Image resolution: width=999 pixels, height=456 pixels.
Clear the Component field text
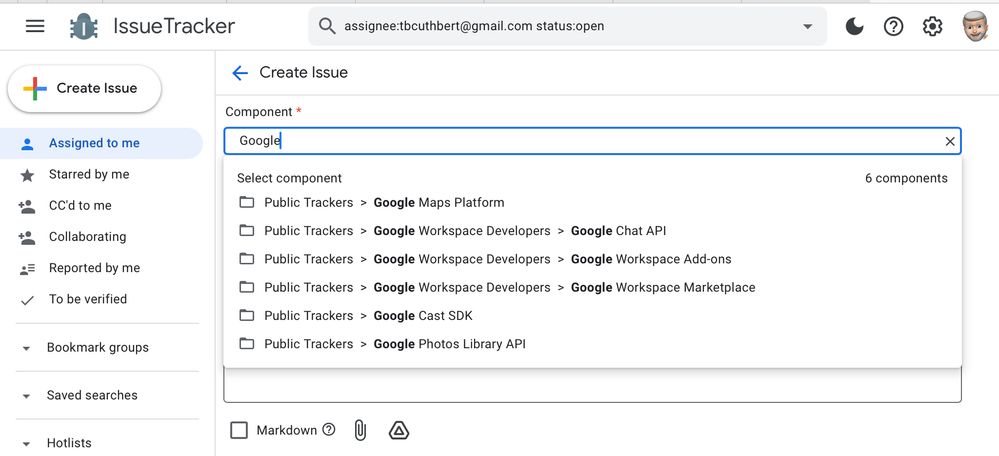click(x=950, y=141)
